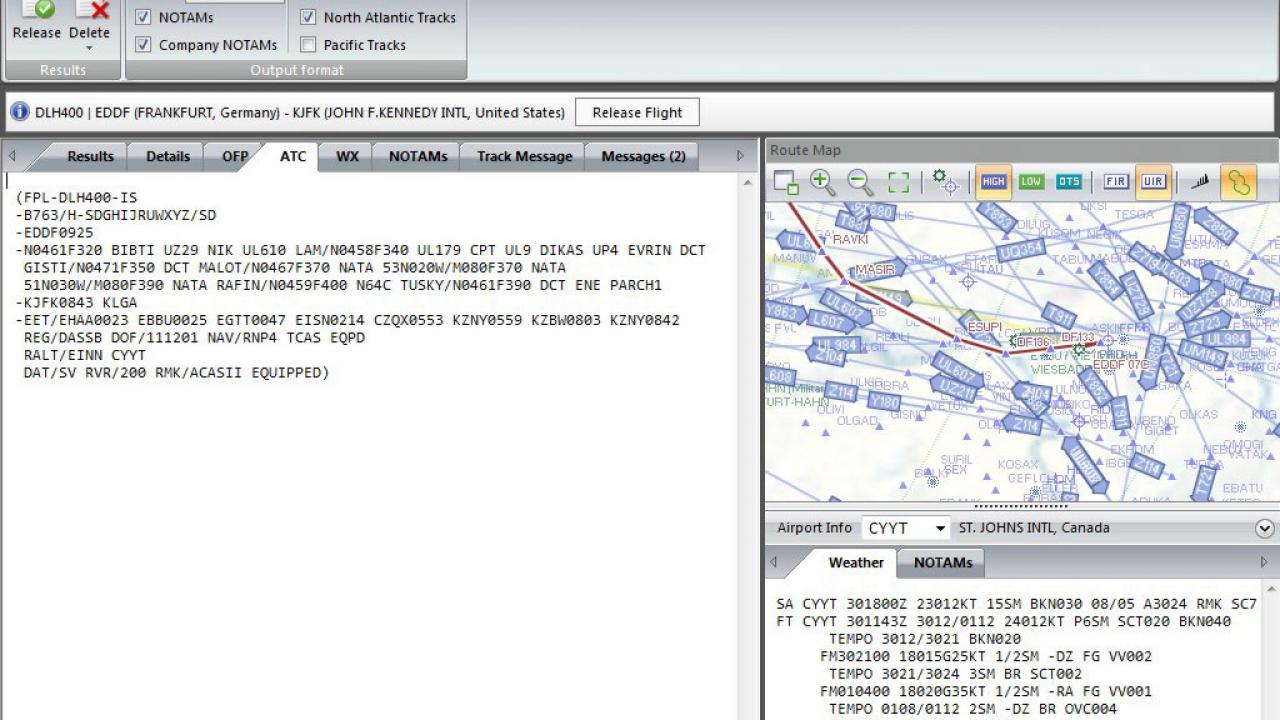This screenshot has height=720, width=1280.
Task: Click the wind barb icon in map toolbar
Action: [x=1200, y=182]
